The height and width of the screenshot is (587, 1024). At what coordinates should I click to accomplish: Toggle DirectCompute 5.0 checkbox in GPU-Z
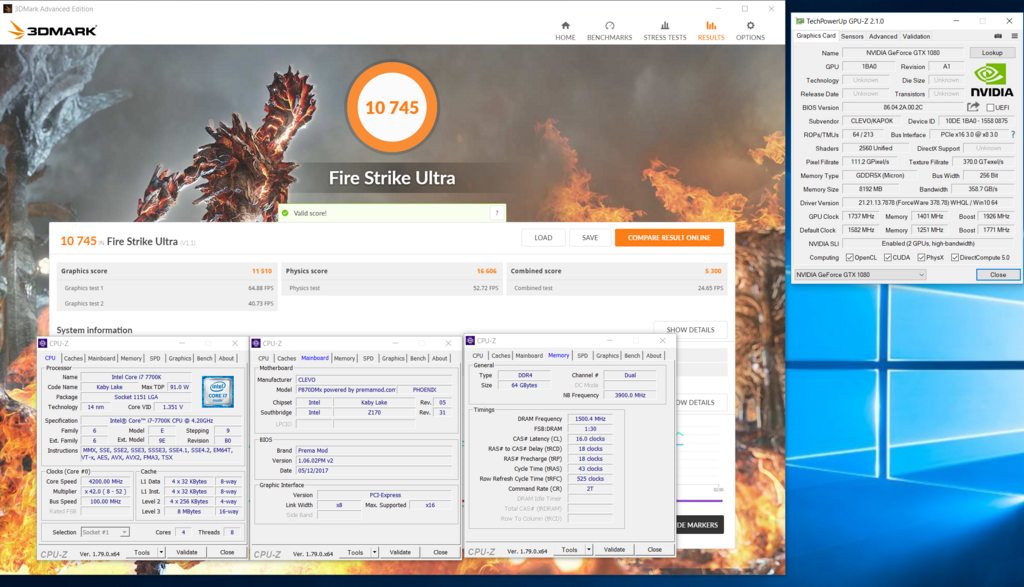pyautogui.click(x=955, y=257)
